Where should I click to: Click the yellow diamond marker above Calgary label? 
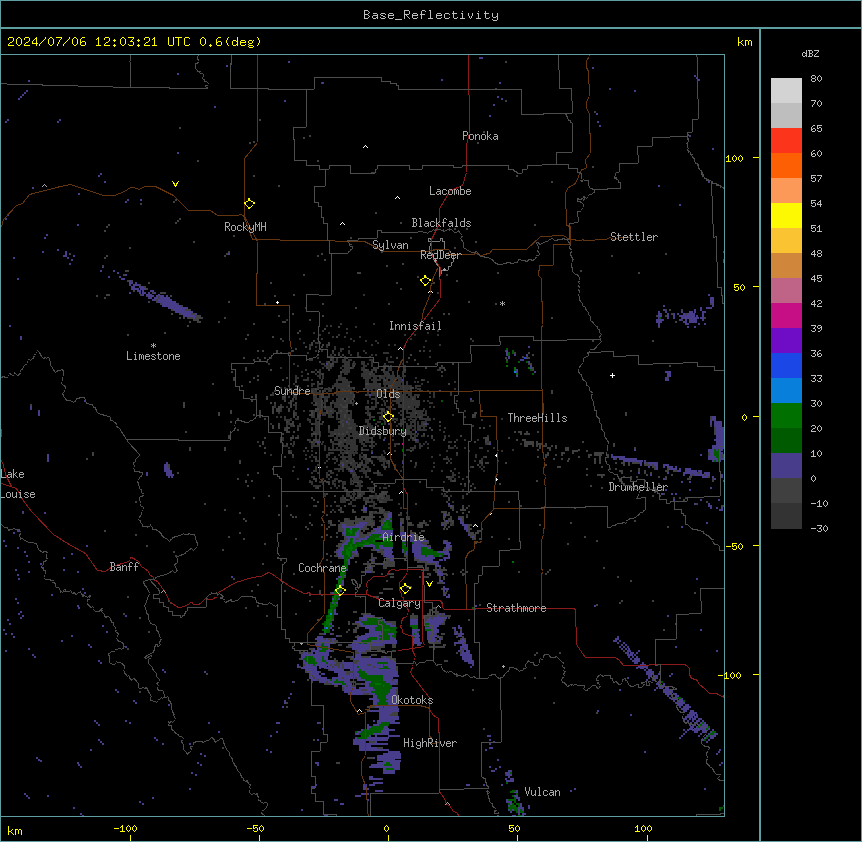405,589
